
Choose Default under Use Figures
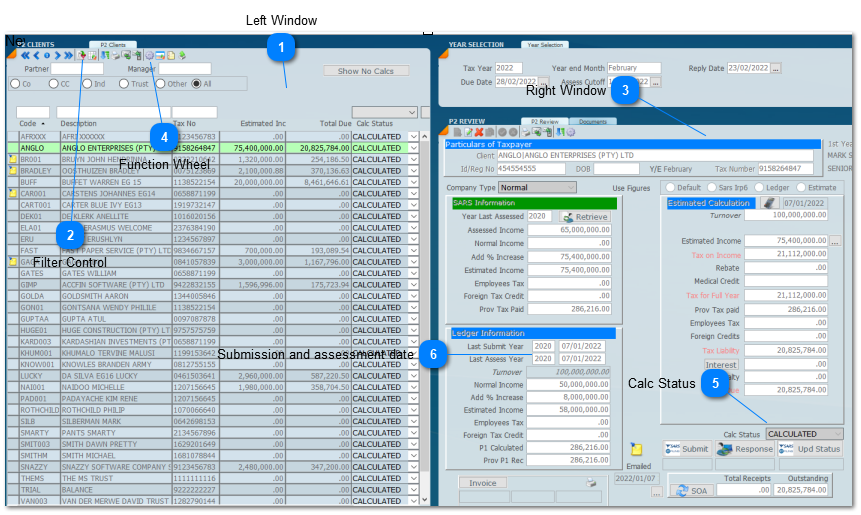click(670, 188)
